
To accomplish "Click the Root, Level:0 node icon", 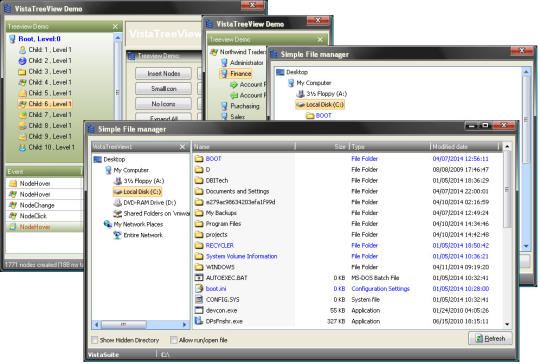I will pos(12,39).
